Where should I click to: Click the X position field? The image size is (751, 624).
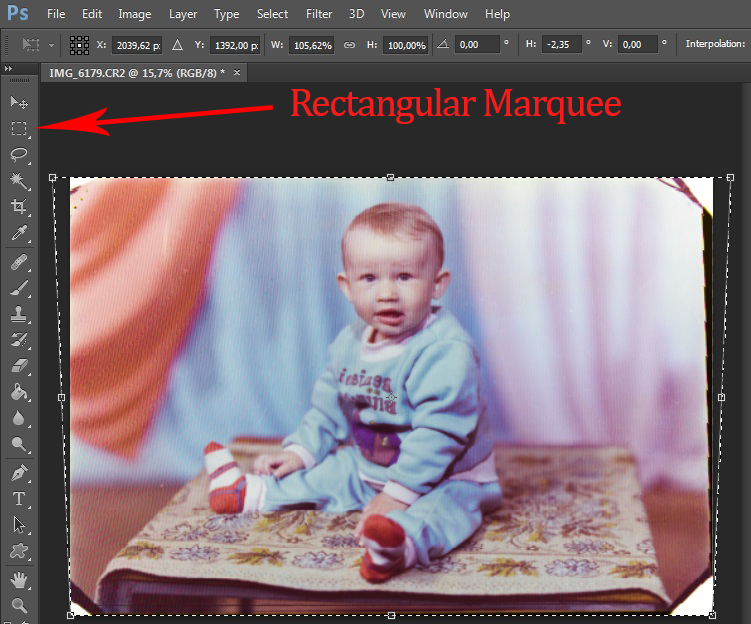tap(137, 45)
